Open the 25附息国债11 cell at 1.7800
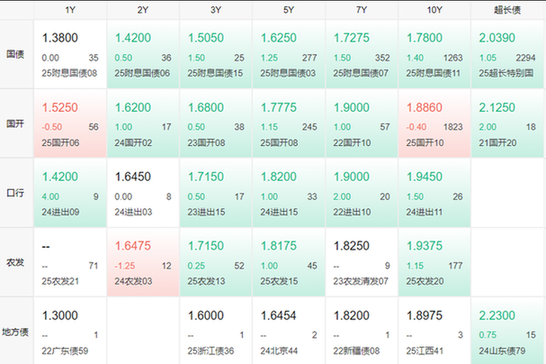The image size is (546, 364). (x=434, y=54)
